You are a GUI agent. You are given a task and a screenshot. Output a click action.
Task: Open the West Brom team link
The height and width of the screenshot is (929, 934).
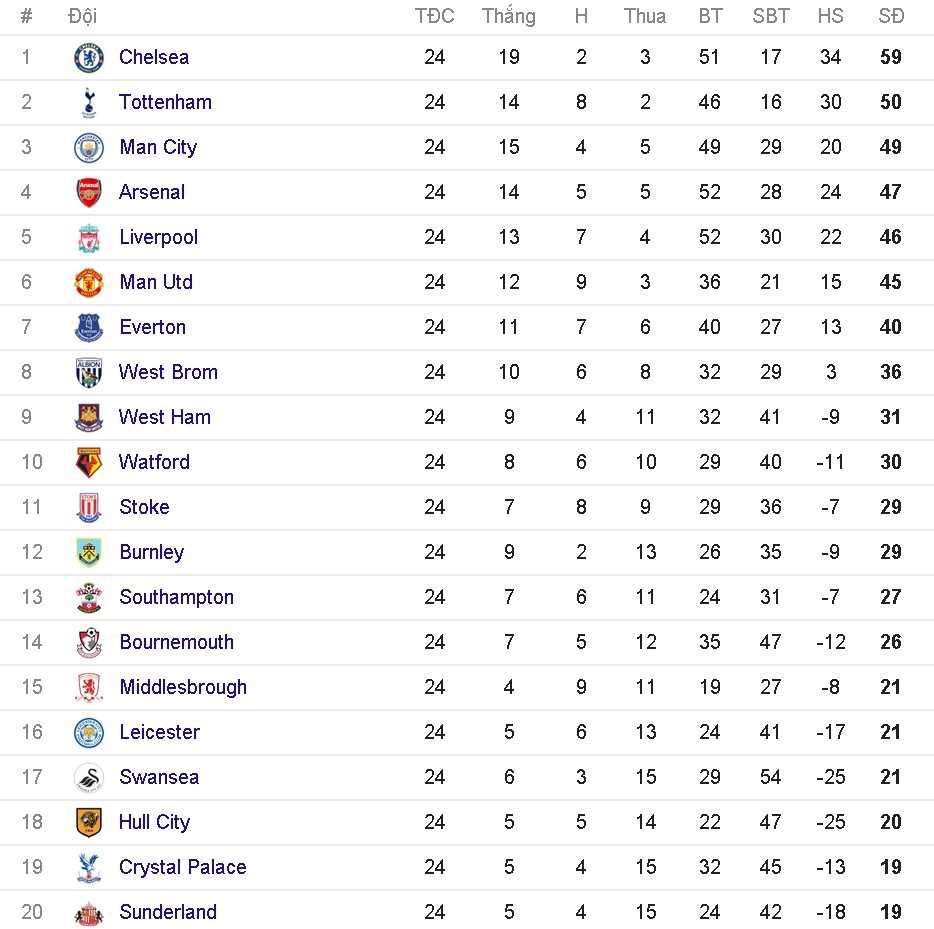(x=168, y=372)
